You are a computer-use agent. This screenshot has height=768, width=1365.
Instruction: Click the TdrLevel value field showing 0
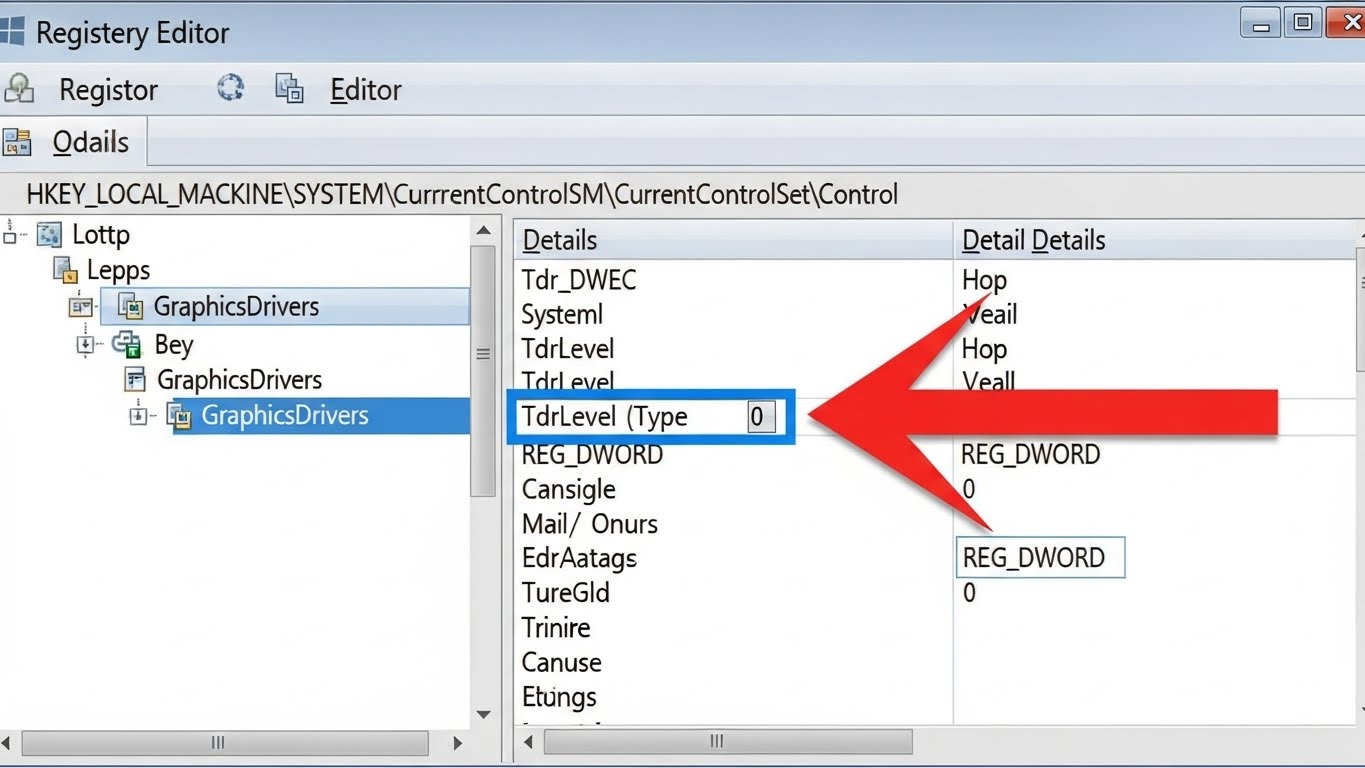click(x=759, y=417)
